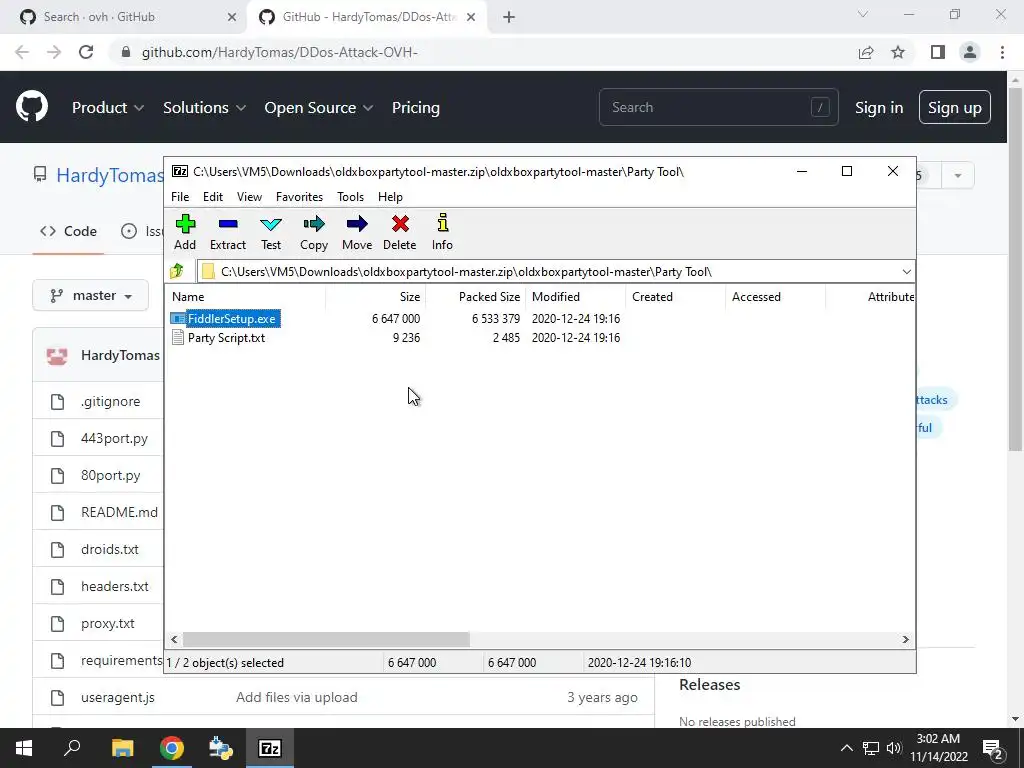Open the 80port.py file link

point(110,475)
